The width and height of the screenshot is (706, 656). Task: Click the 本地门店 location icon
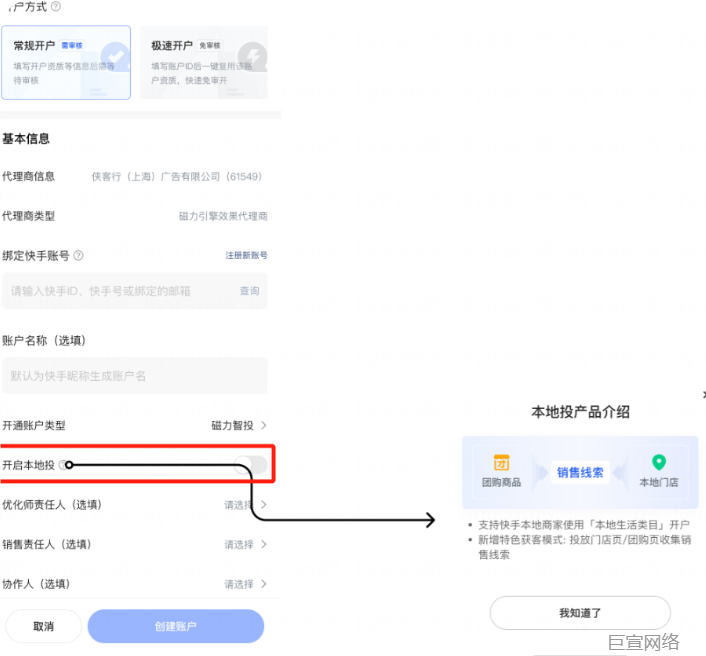pyautogui.click(x=659, y=462)
